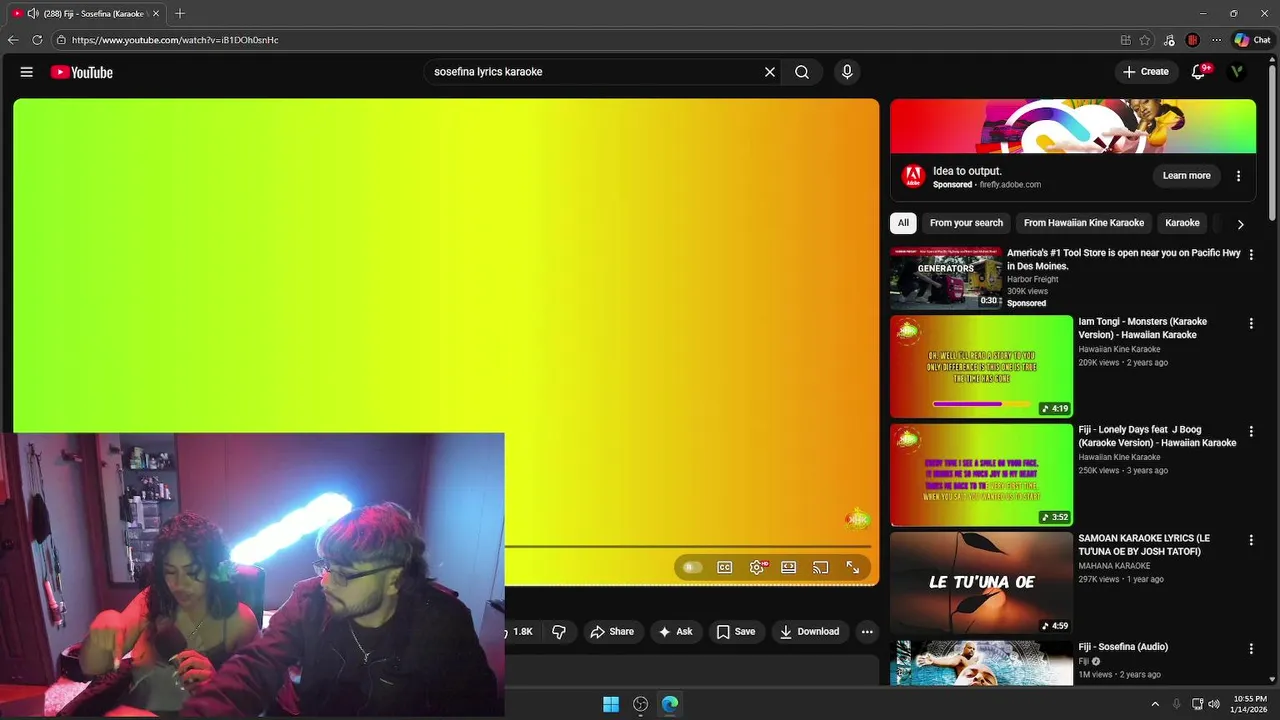Screen dimensions: 1280x720
Task: Open a new browser tab
Action: tap(180, 13)
